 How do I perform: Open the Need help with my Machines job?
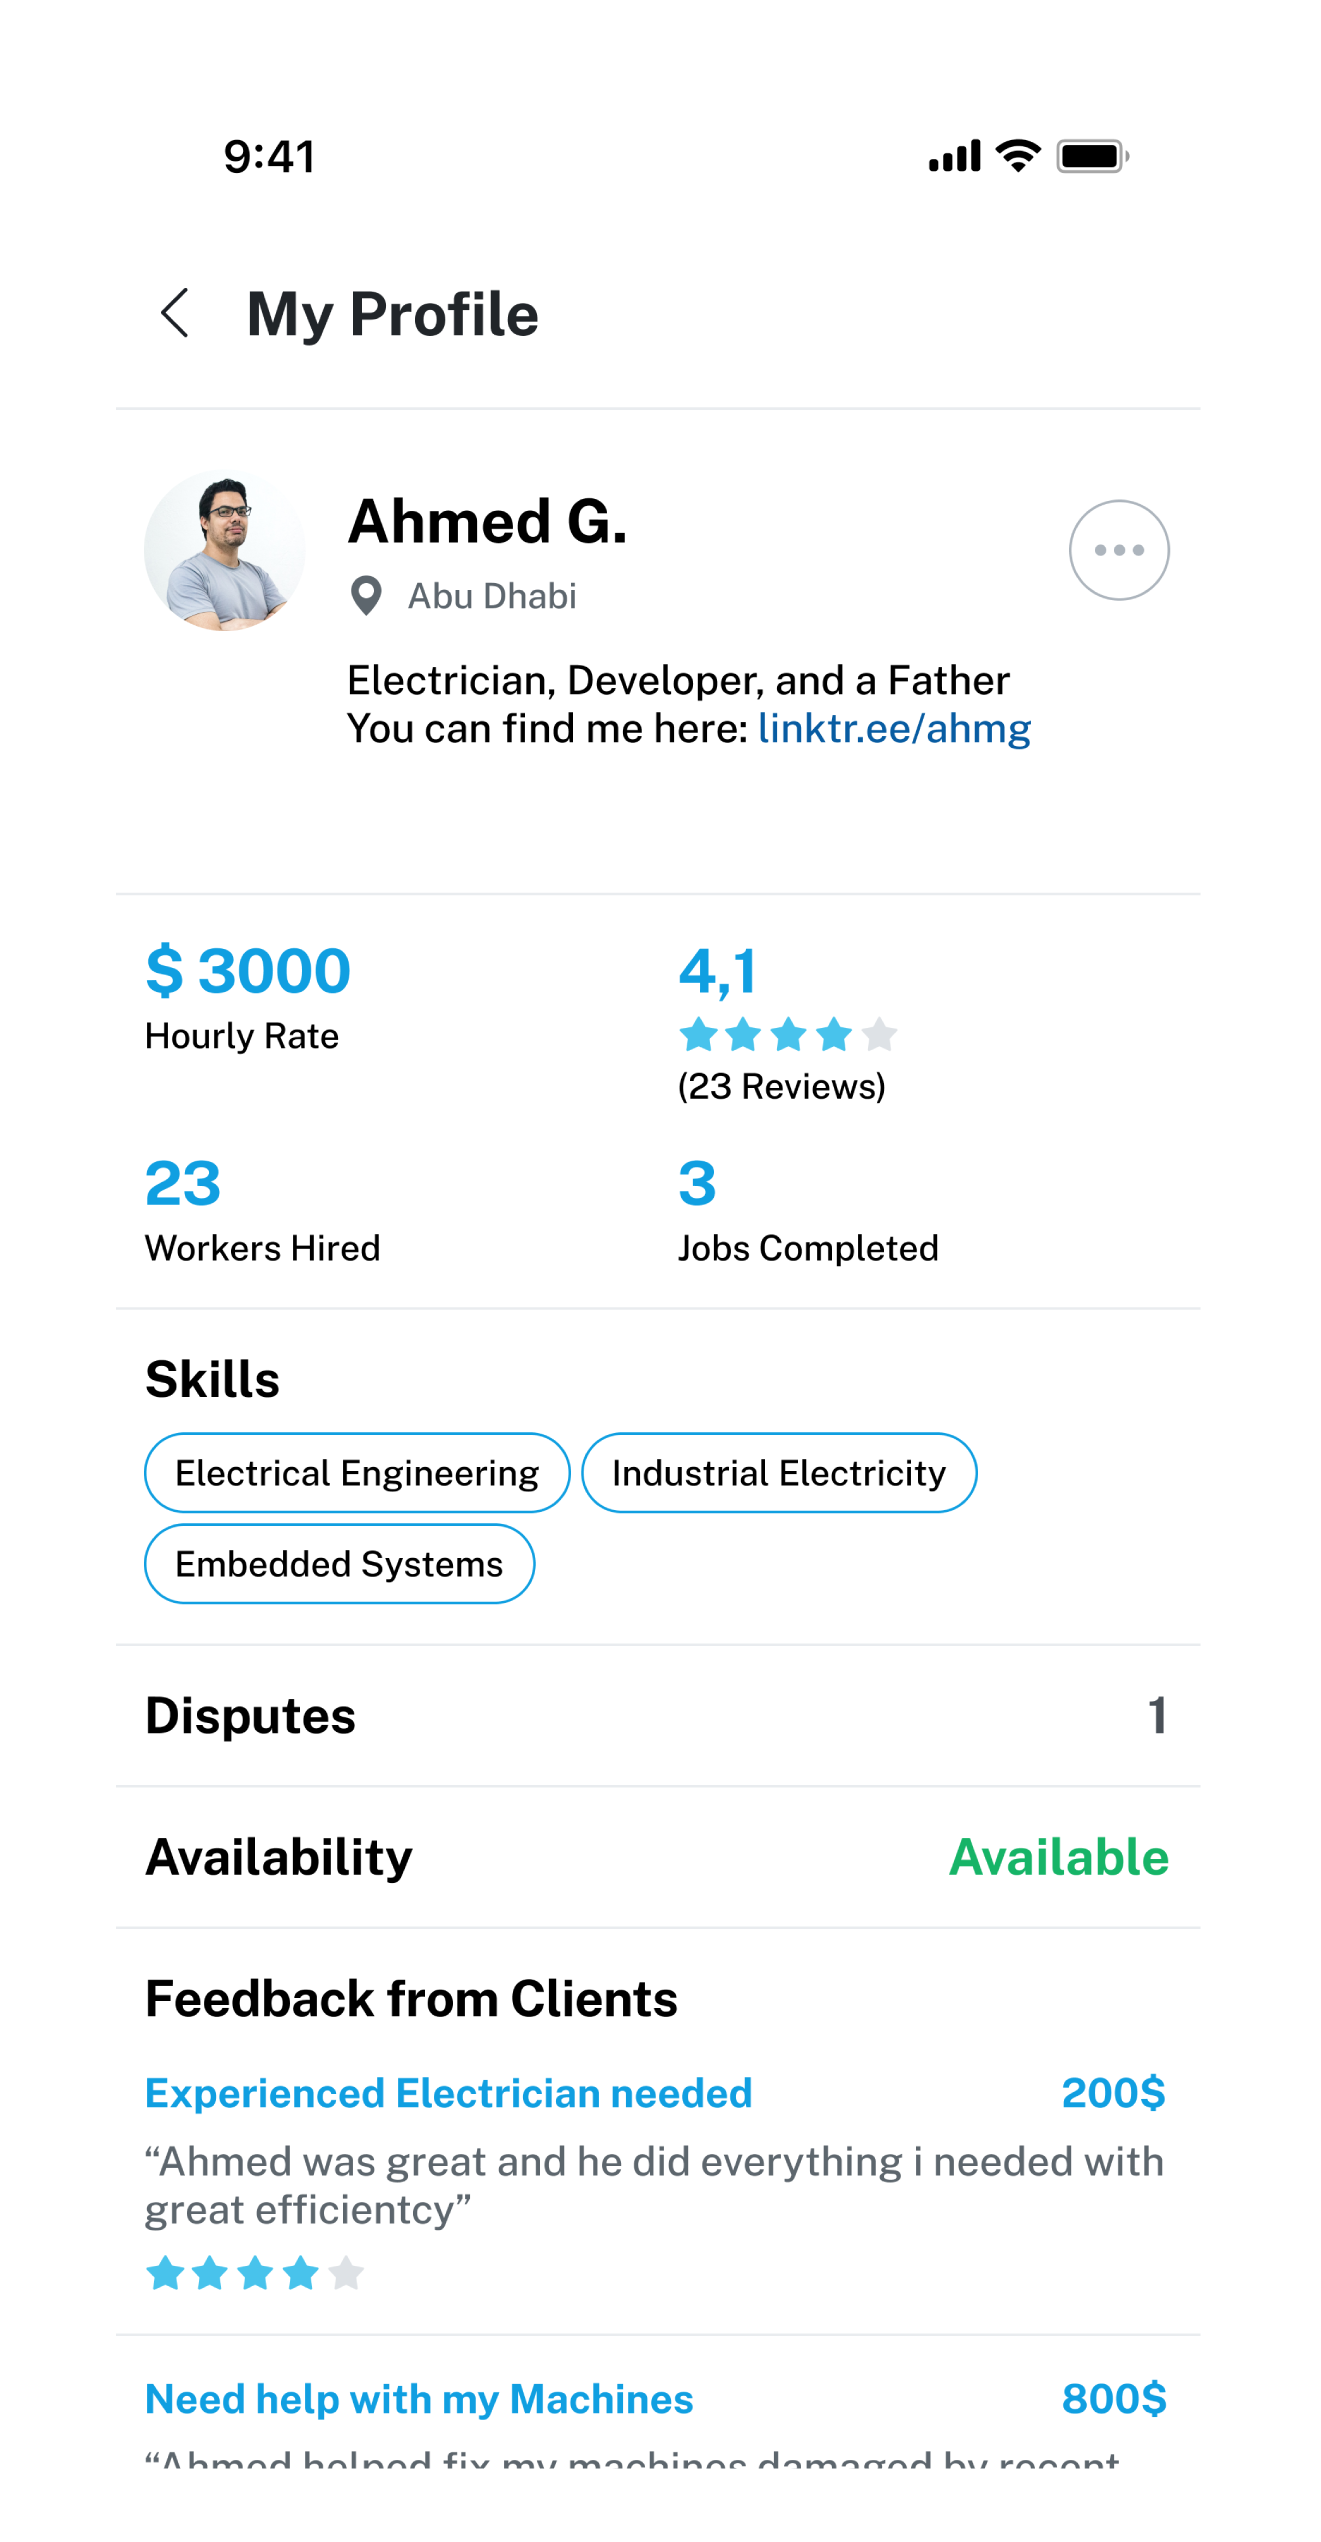(419, 2399)
